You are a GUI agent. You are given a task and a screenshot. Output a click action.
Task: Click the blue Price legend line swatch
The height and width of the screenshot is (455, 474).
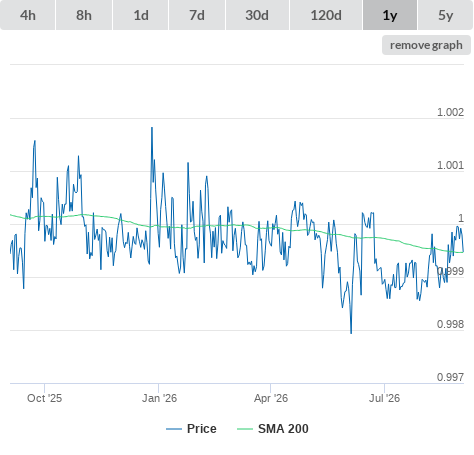pos(174,429)
